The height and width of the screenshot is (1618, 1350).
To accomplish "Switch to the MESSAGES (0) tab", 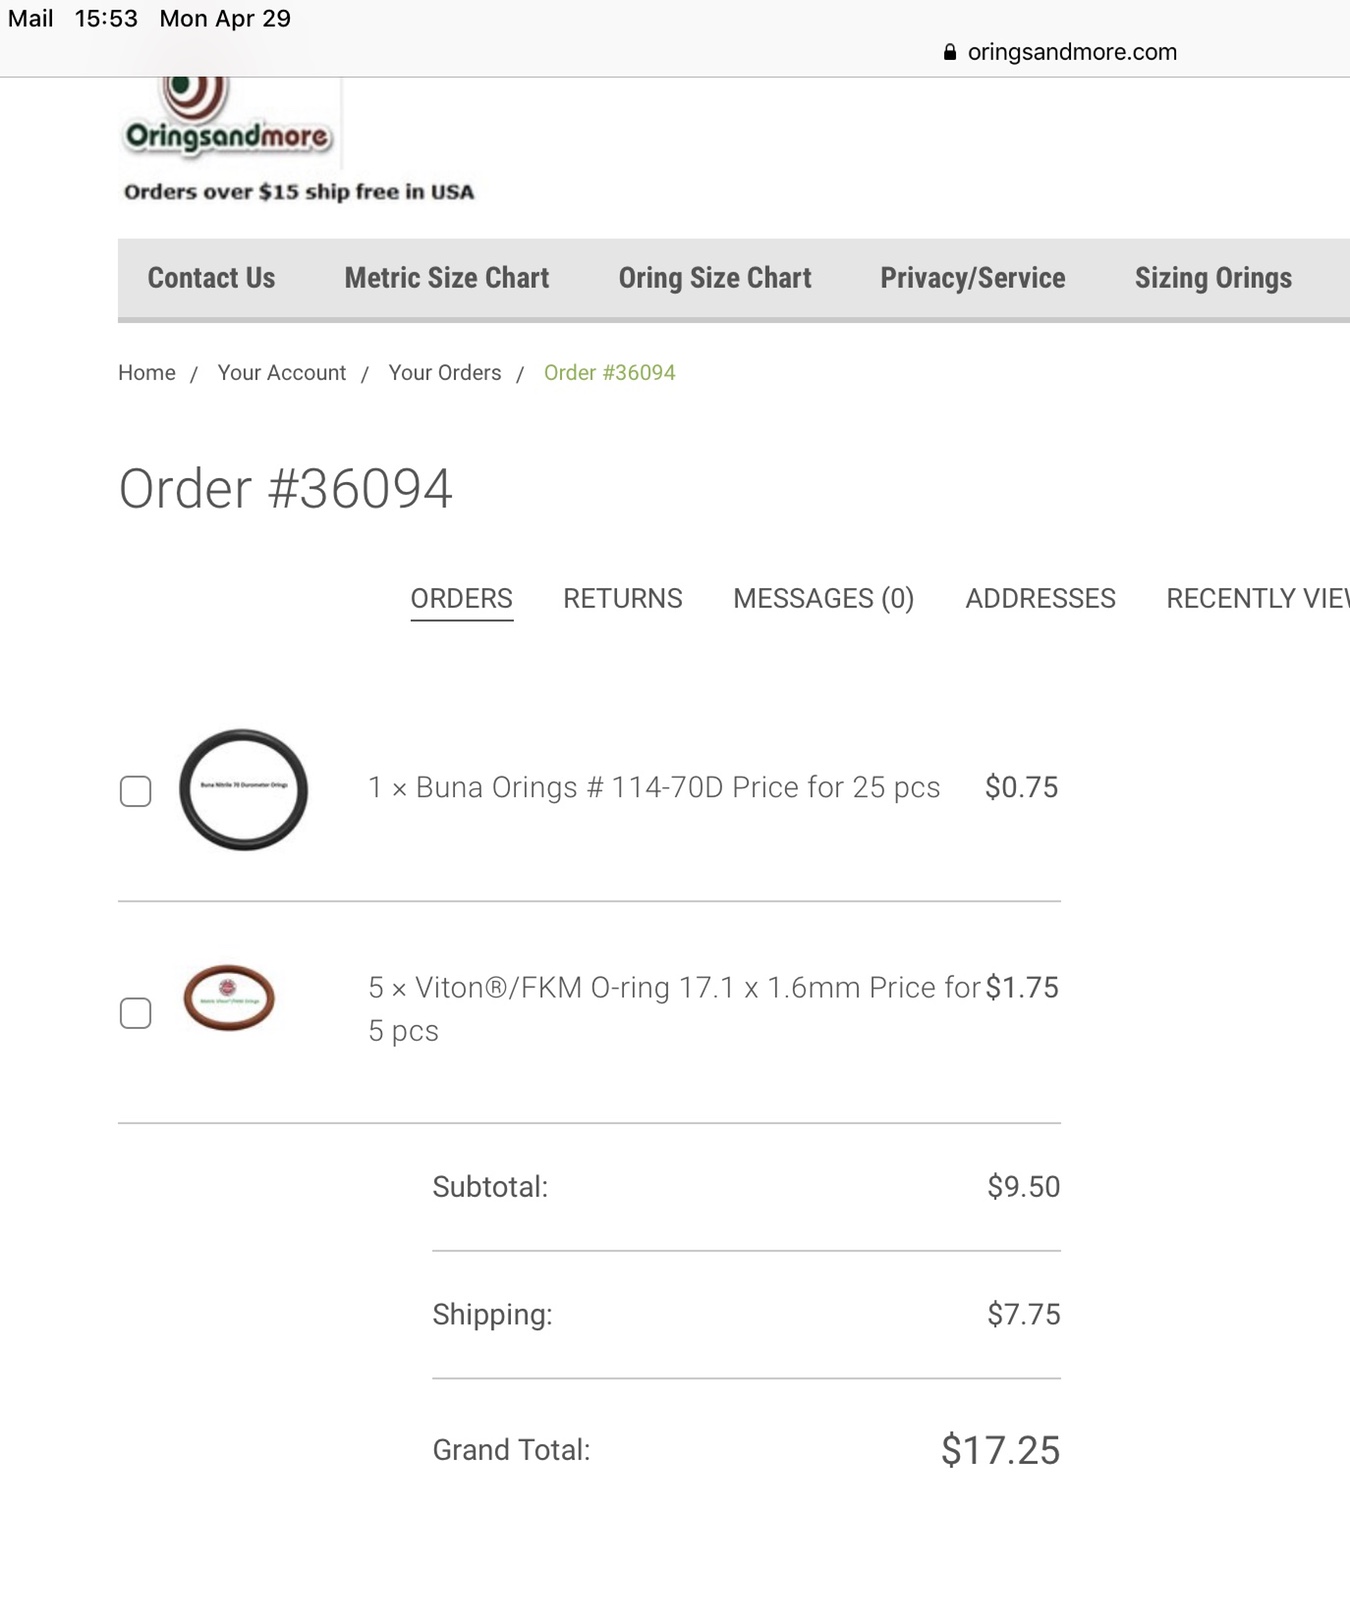I will point(824,598).
